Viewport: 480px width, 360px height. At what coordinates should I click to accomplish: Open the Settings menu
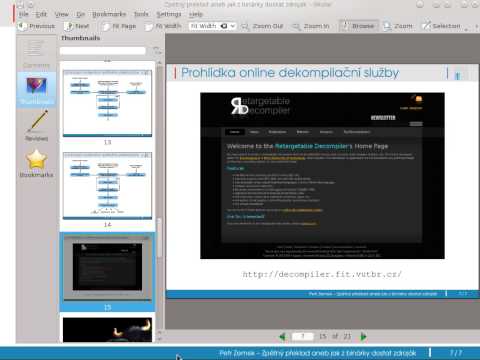(169, 14)
